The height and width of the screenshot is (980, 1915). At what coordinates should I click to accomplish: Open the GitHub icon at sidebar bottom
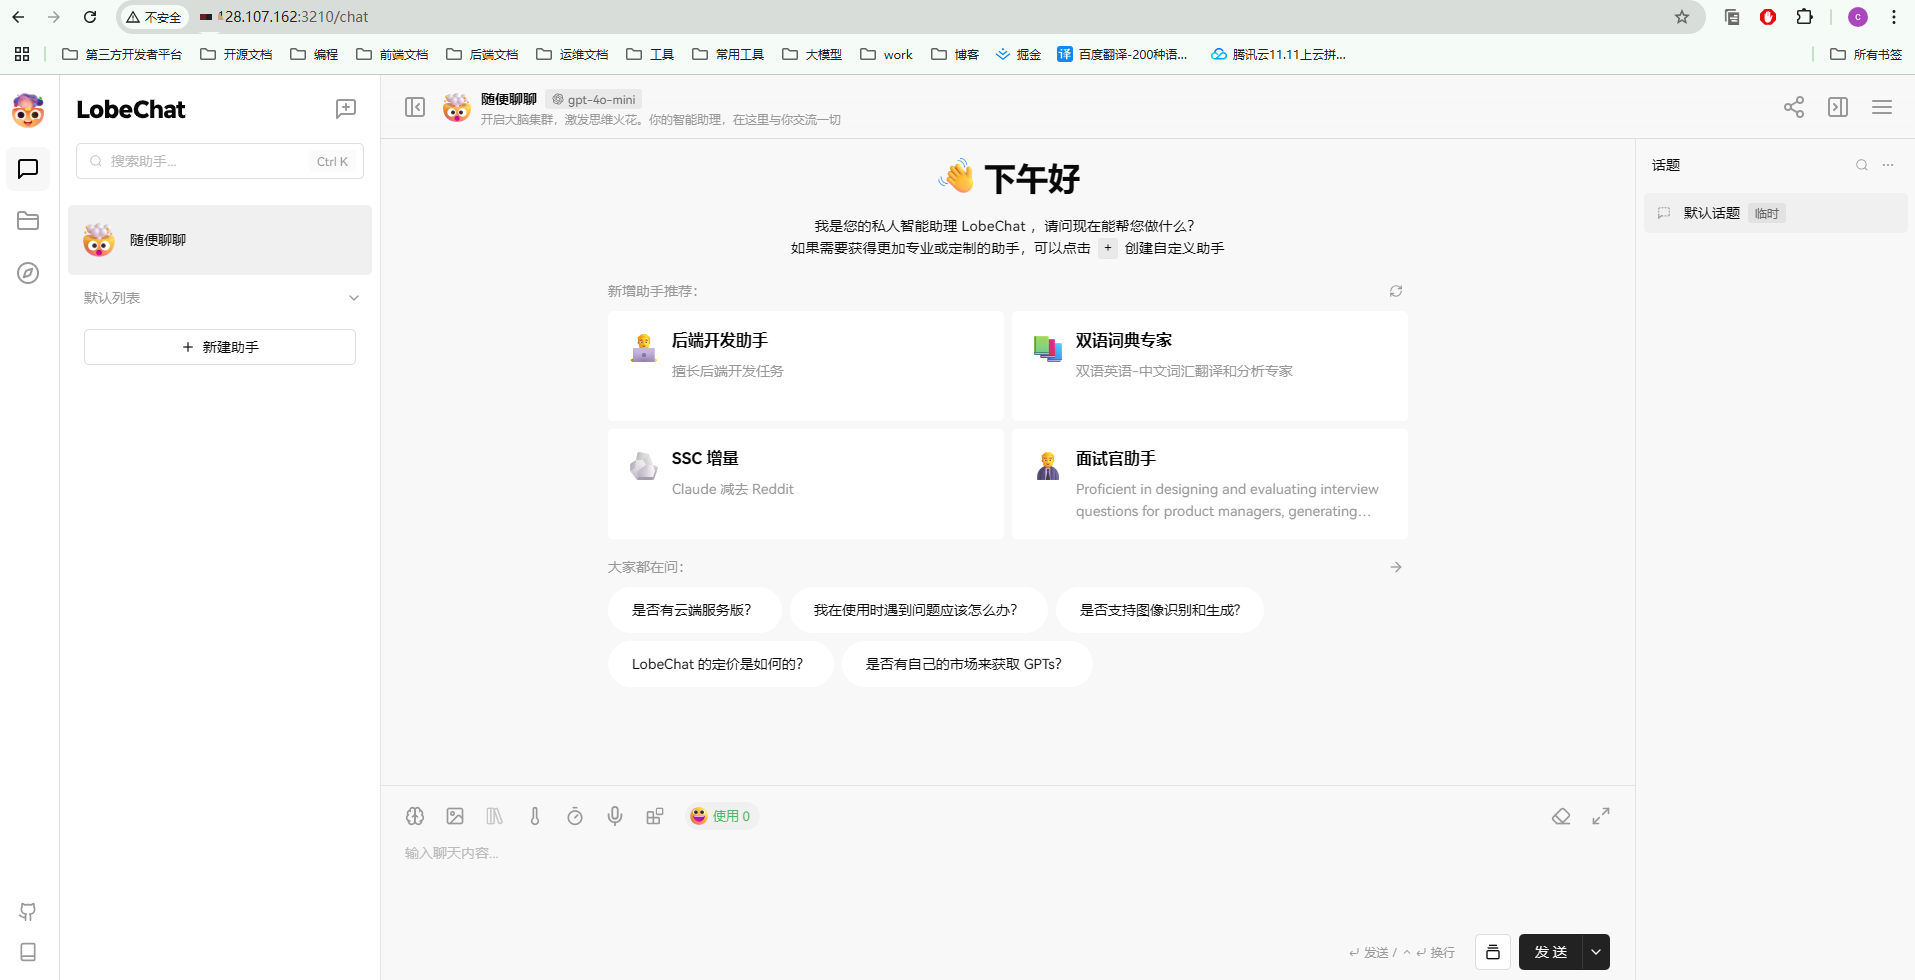[28, 912]
